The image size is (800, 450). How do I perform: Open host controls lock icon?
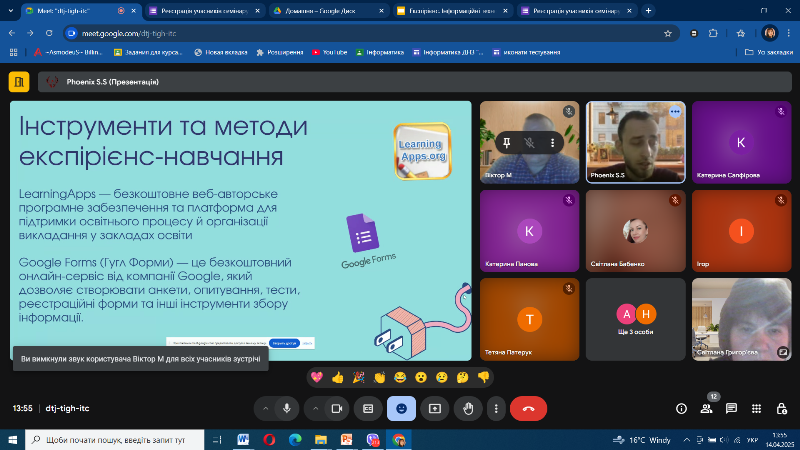[781, 409]
